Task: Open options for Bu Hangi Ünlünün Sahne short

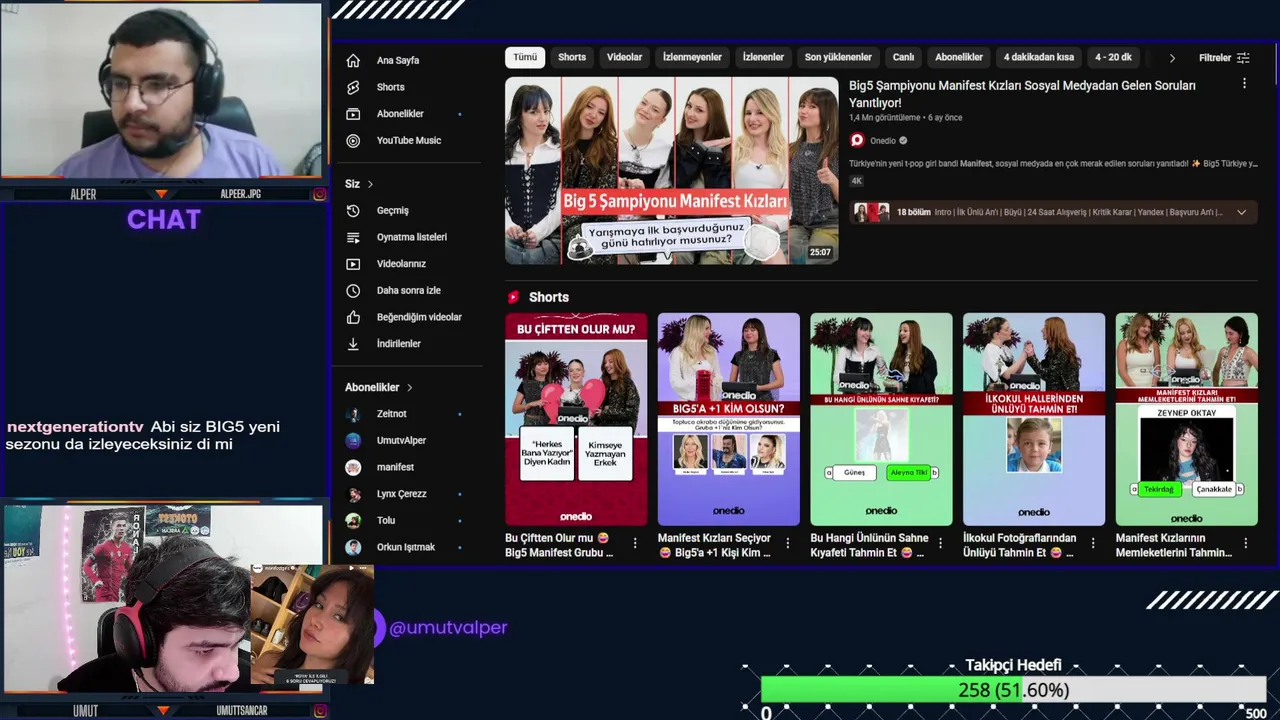Action: pos(940,544)
